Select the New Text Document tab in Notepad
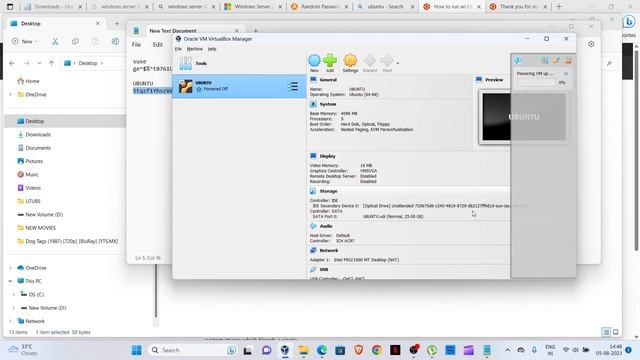Screen dimensions: 640x360 186,31
